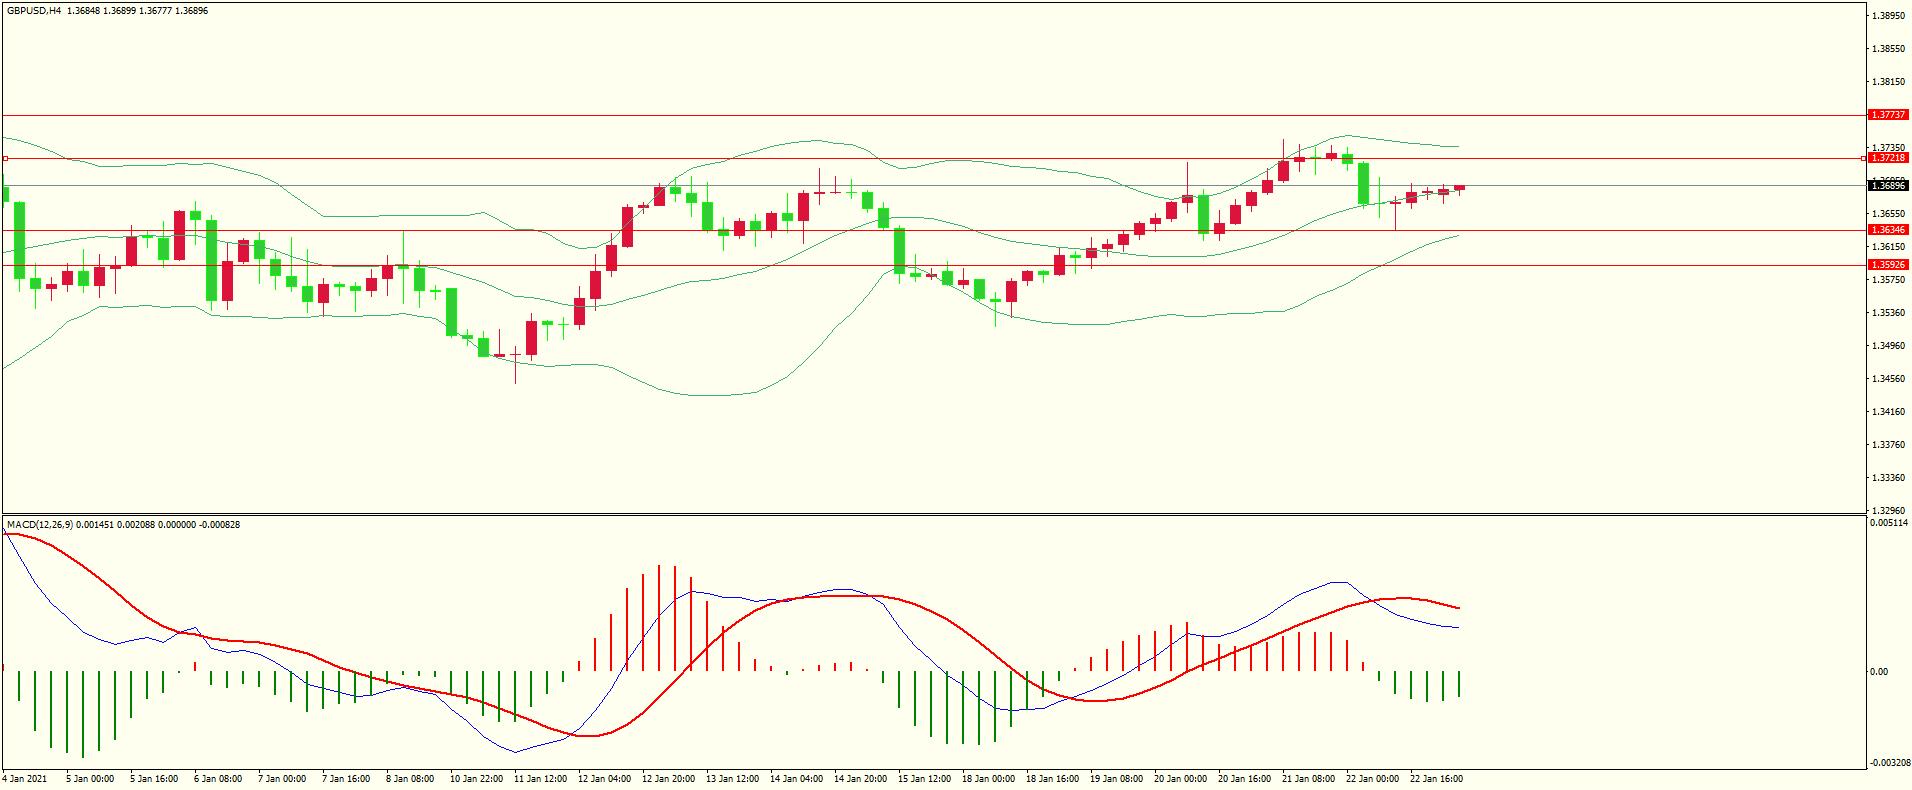
Task: Click the red horizontal line at 1.36346
Action: [x=934, y=230]
